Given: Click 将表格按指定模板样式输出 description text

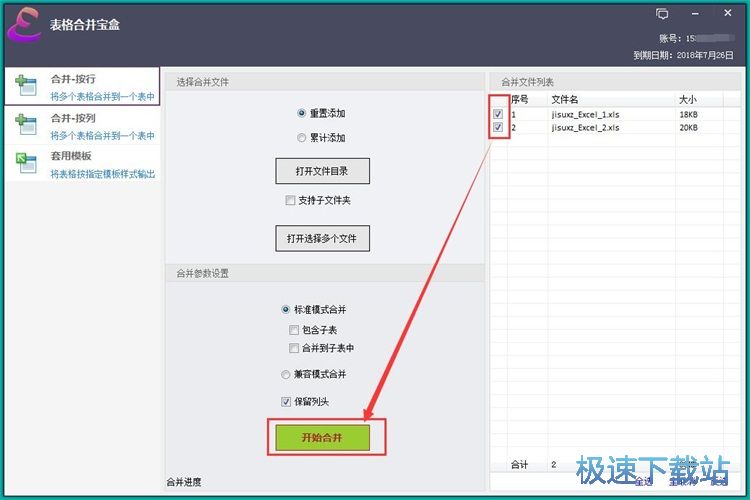Looking at the screenshot, I should click(103, 174).
